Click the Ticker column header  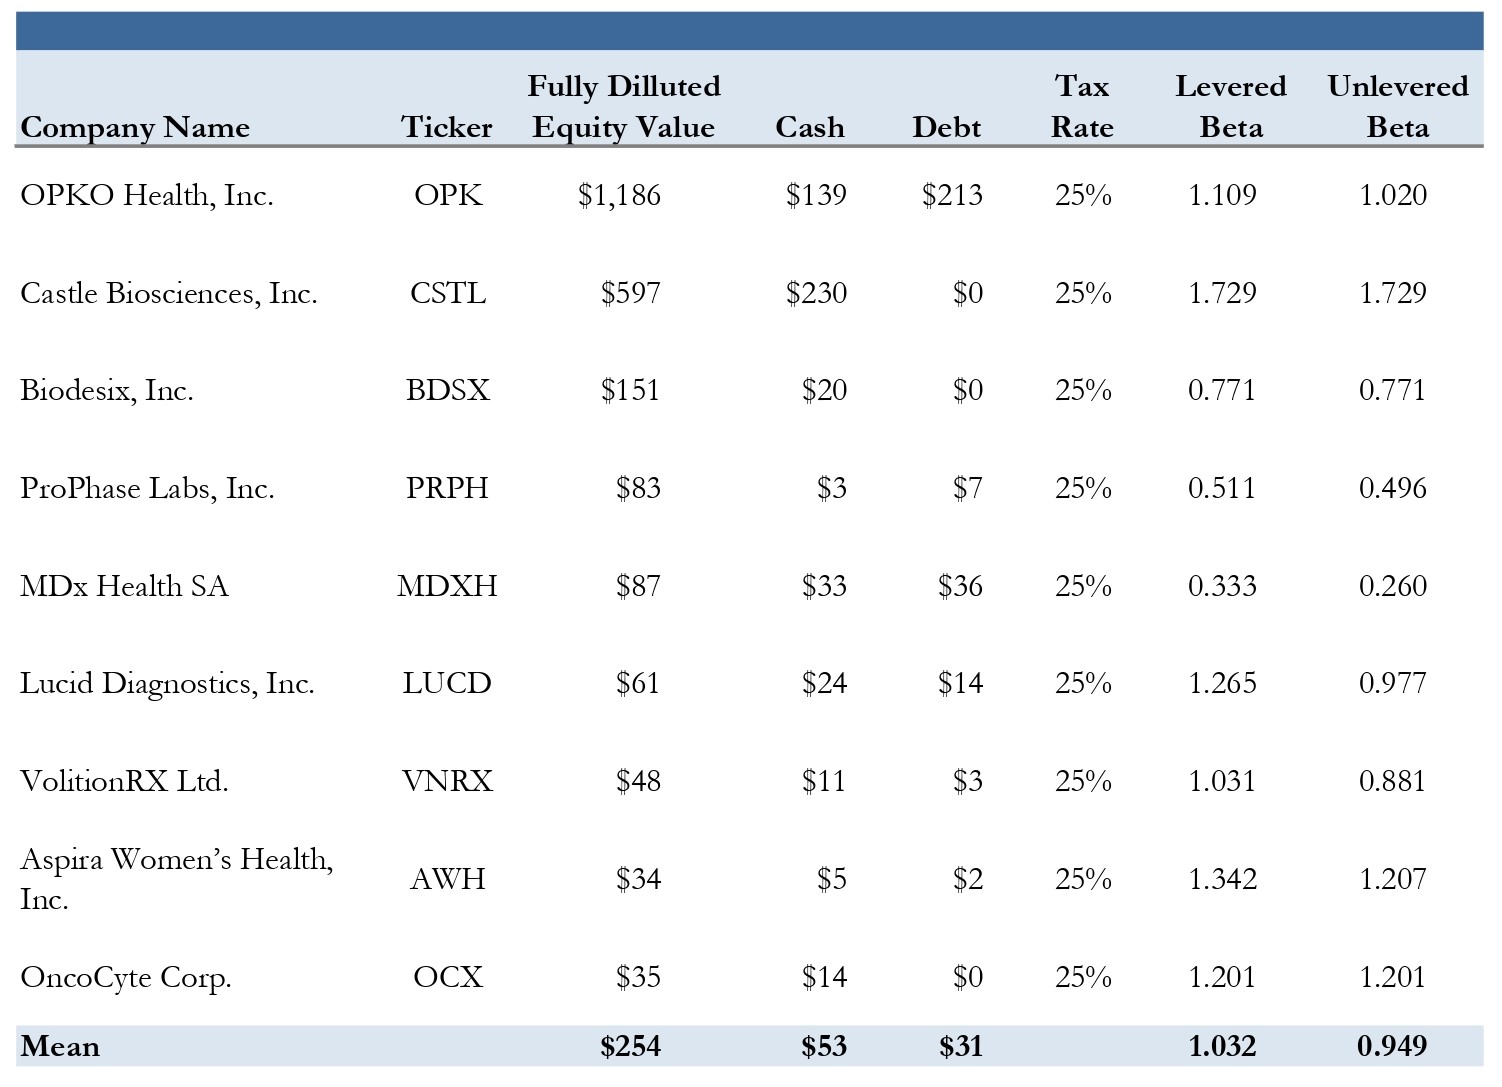(447, 128)
